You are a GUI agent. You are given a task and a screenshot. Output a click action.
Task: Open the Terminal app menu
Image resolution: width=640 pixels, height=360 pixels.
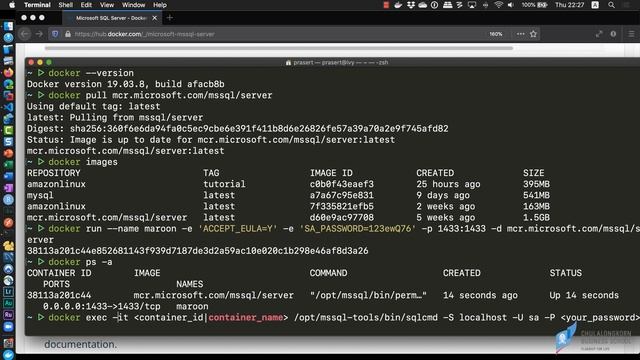tap(37, 5)
